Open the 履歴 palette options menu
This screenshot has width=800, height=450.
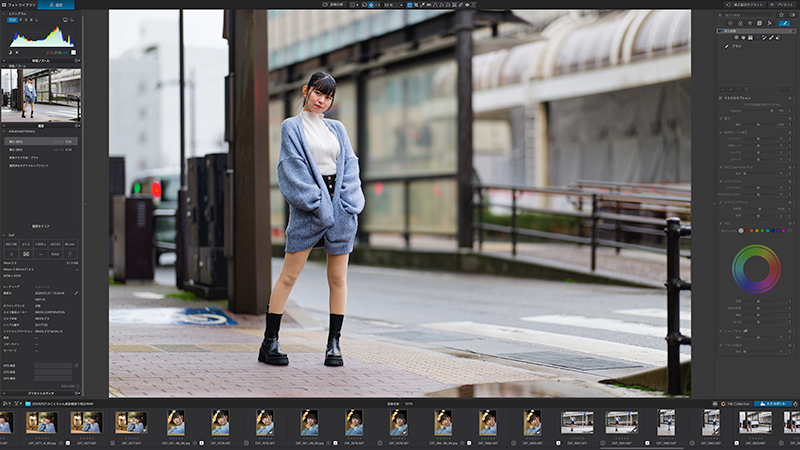(x=78, y=126)
